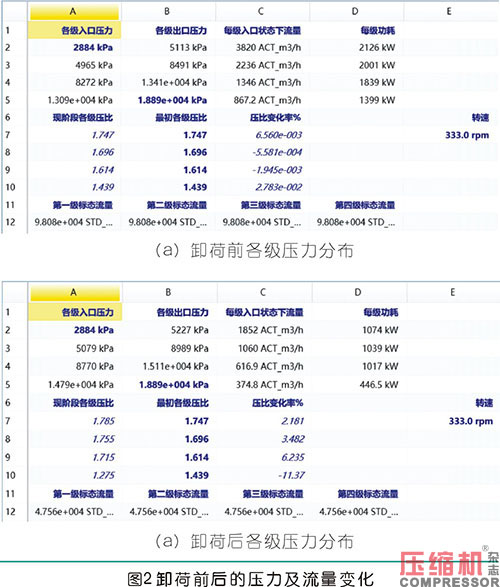Screen dimensions: 500x587
Task: Select column D header in lower table
Action: tap(359, 292)
